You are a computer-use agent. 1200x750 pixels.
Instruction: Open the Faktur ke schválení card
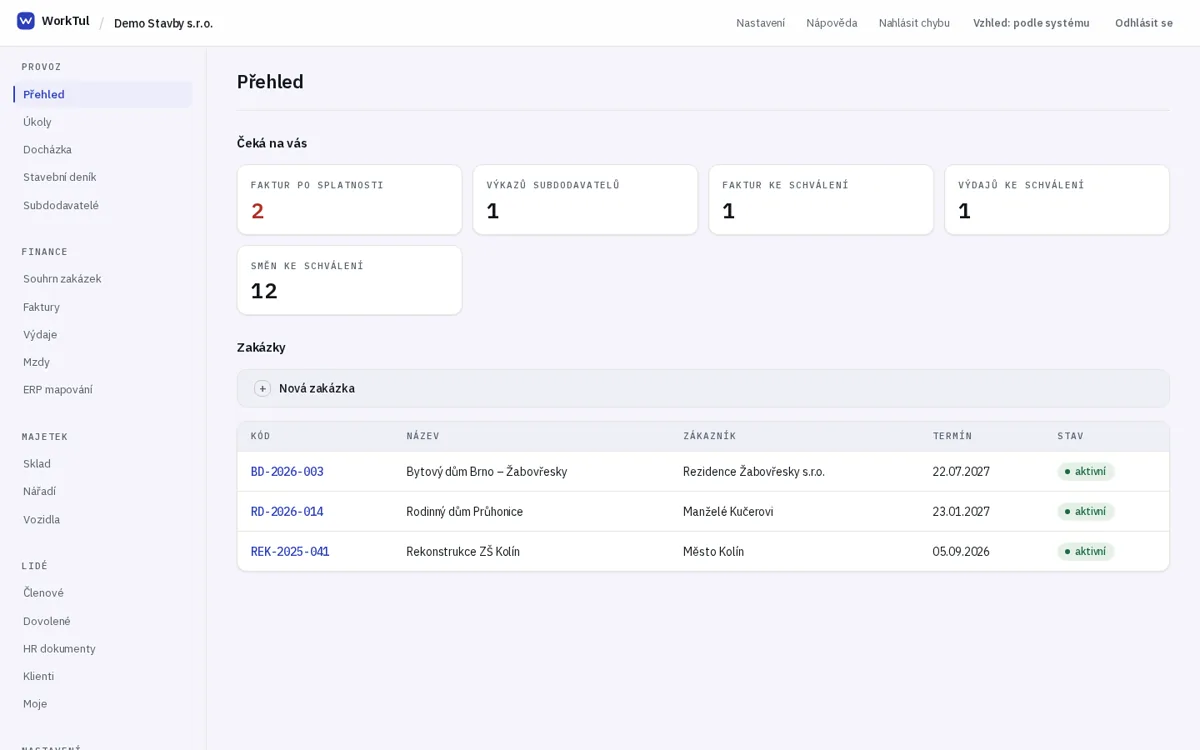[821, 200]
